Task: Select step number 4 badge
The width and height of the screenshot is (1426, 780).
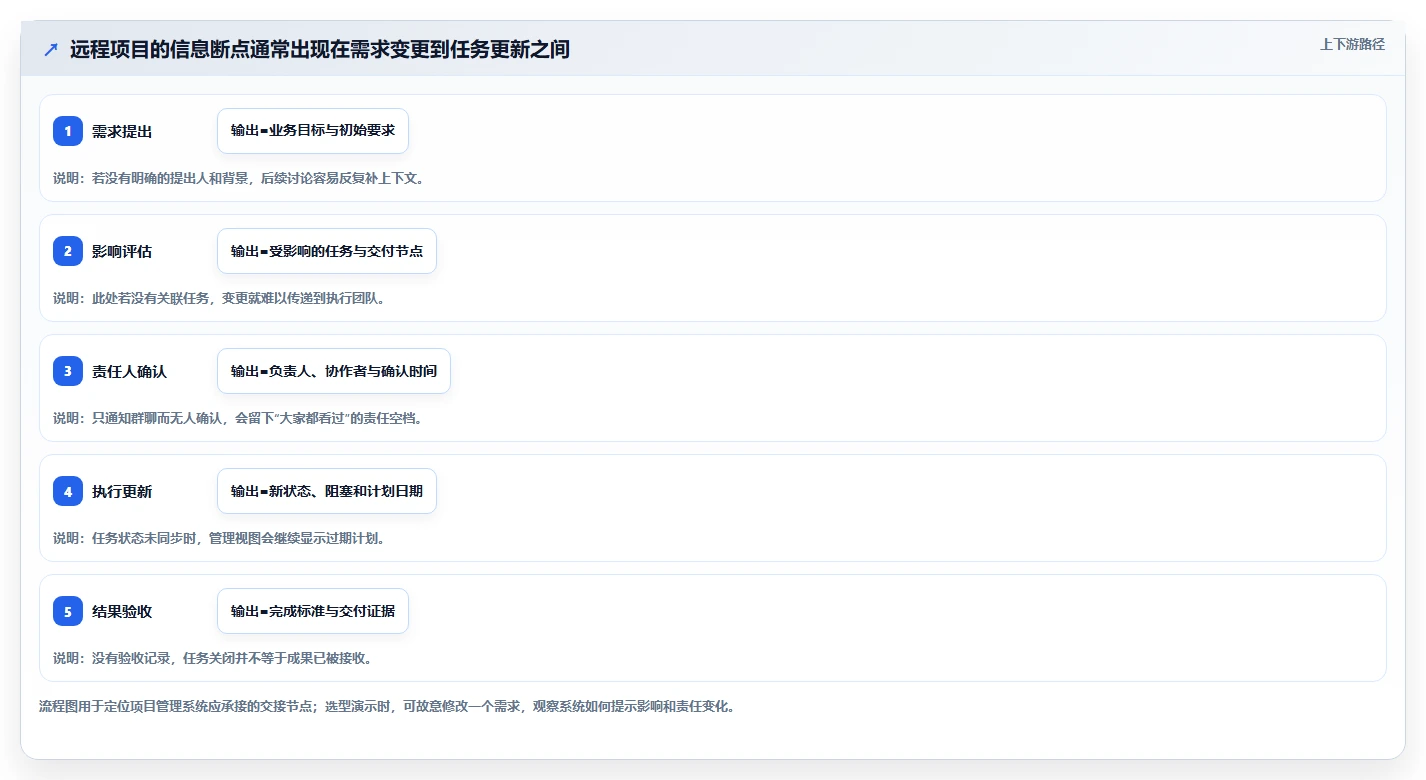Action: coord(68,491)
